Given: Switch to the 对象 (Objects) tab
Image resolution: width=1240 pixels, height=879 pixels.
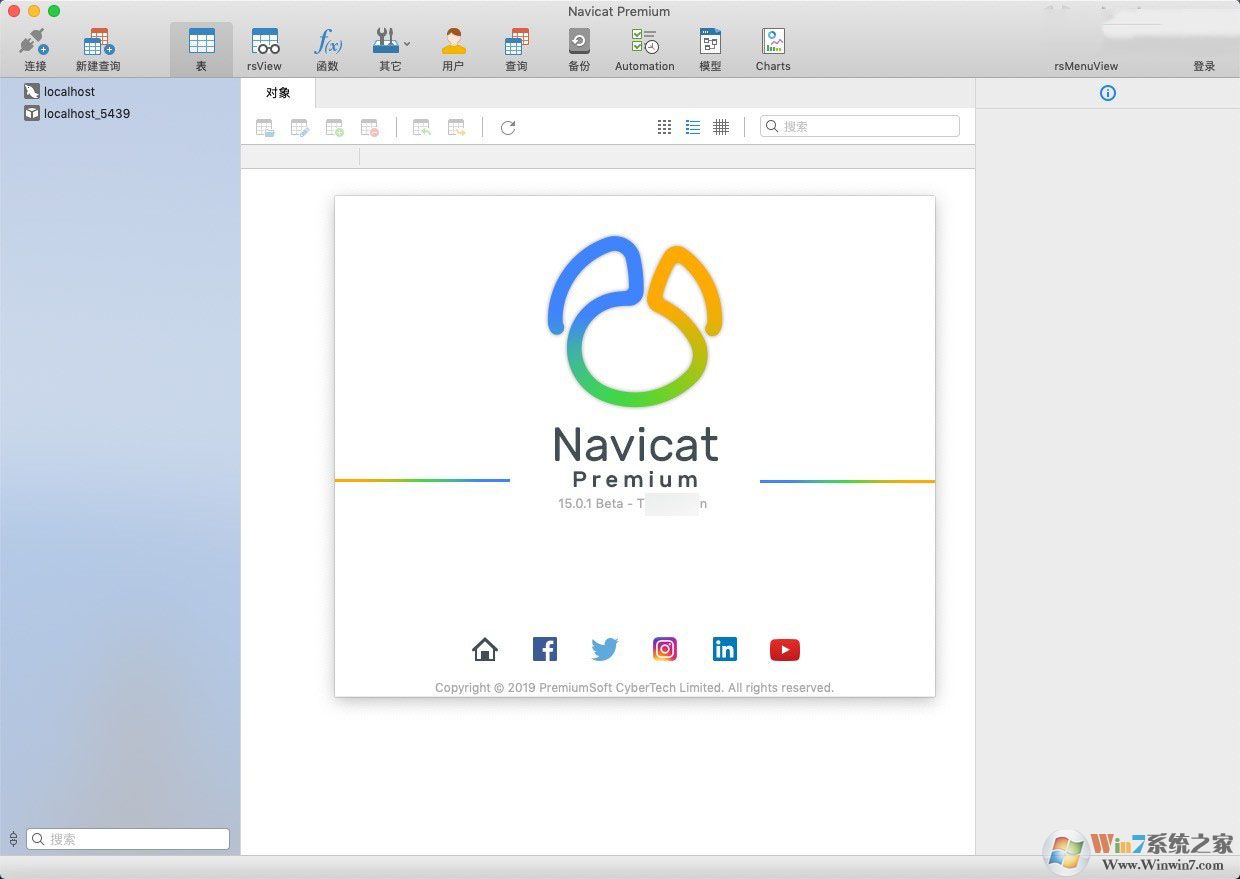Looking at the screenshot, I should [x=278, y=92].
